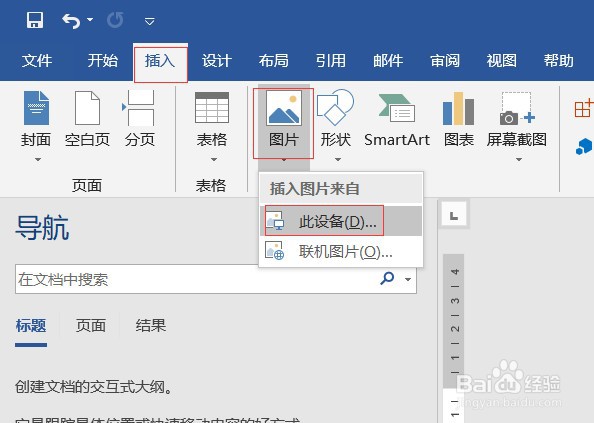Insert a SmartArt graphic
The height and width of the screenshot is (423, 594).
397,119
